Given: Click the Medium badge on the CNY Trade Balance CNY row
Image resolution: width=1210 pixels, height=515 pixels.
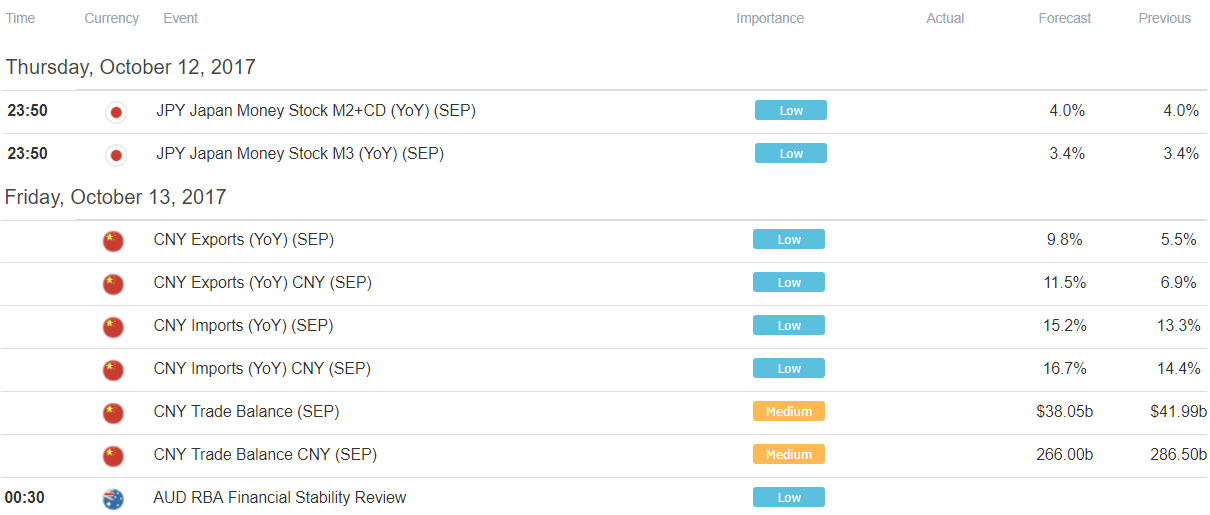Looking at the screenshot, I should [x=789, y=455].
